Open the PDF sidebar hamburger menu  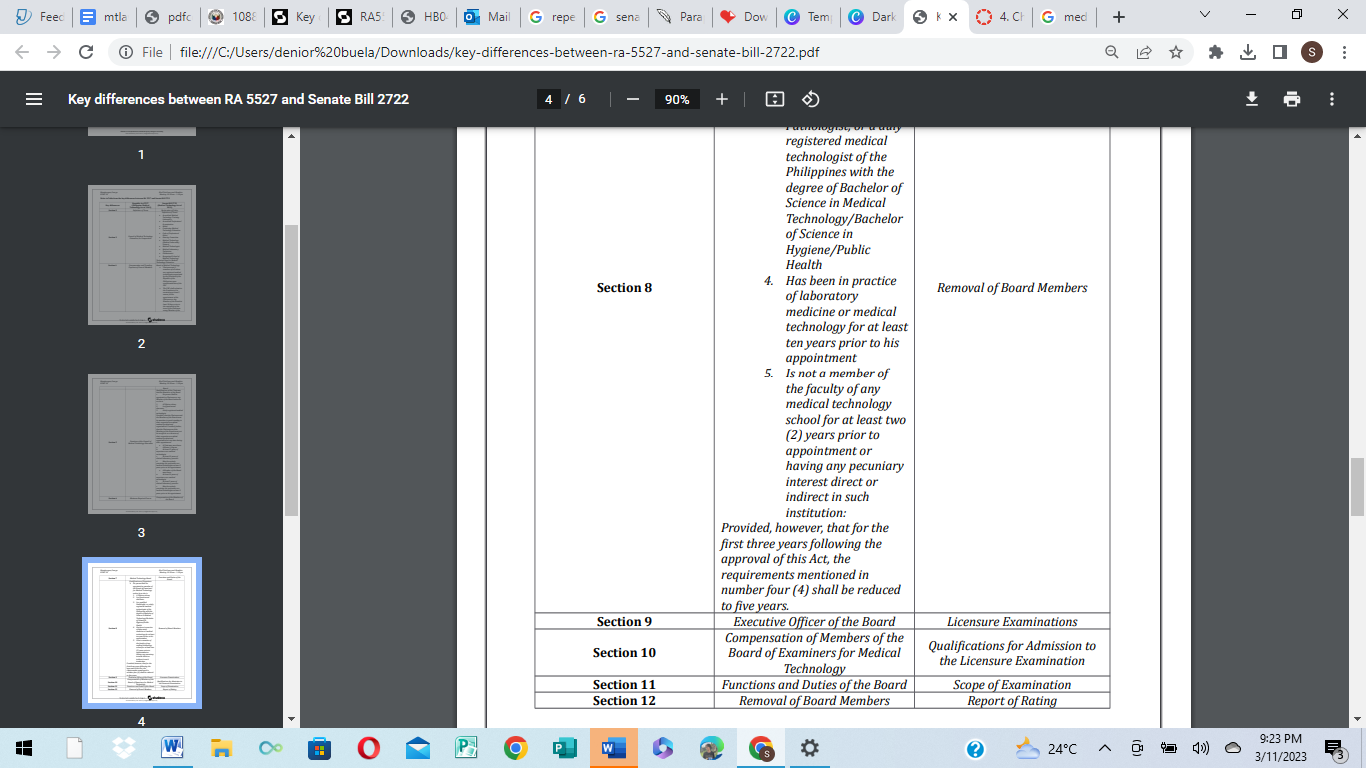coord(34,99)
